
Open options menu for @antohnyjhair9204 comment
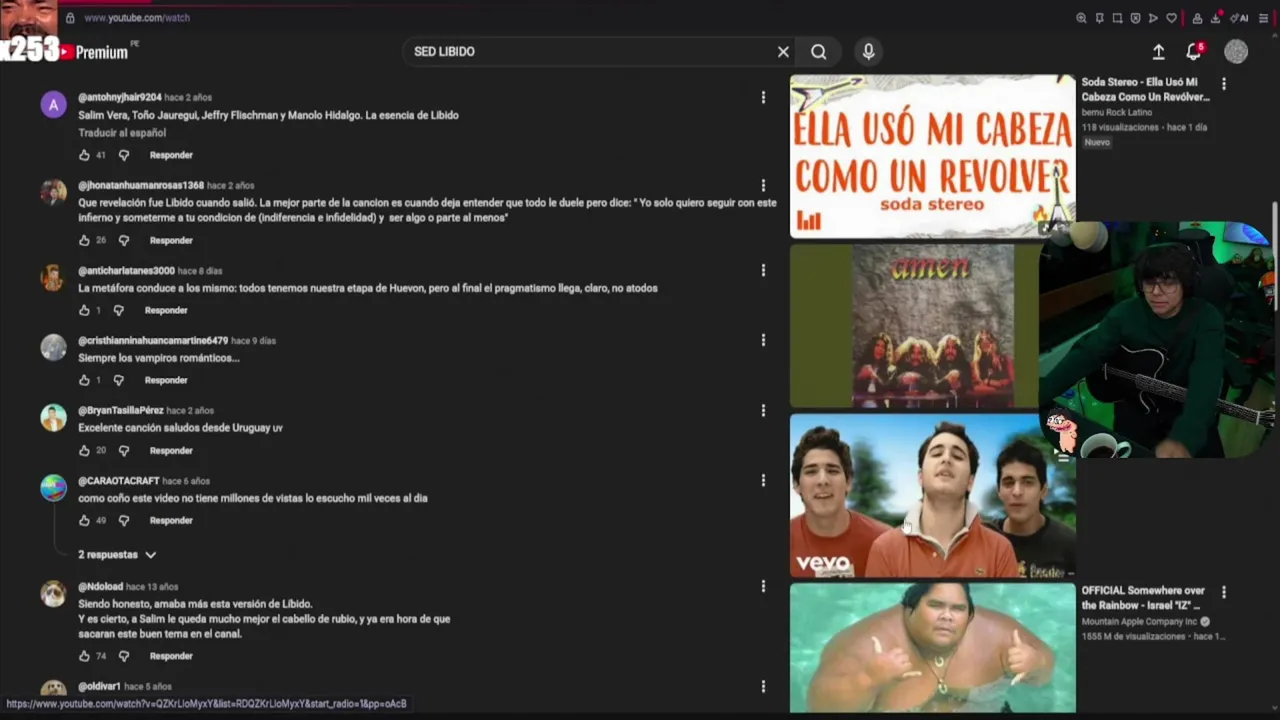pos(763,97)
